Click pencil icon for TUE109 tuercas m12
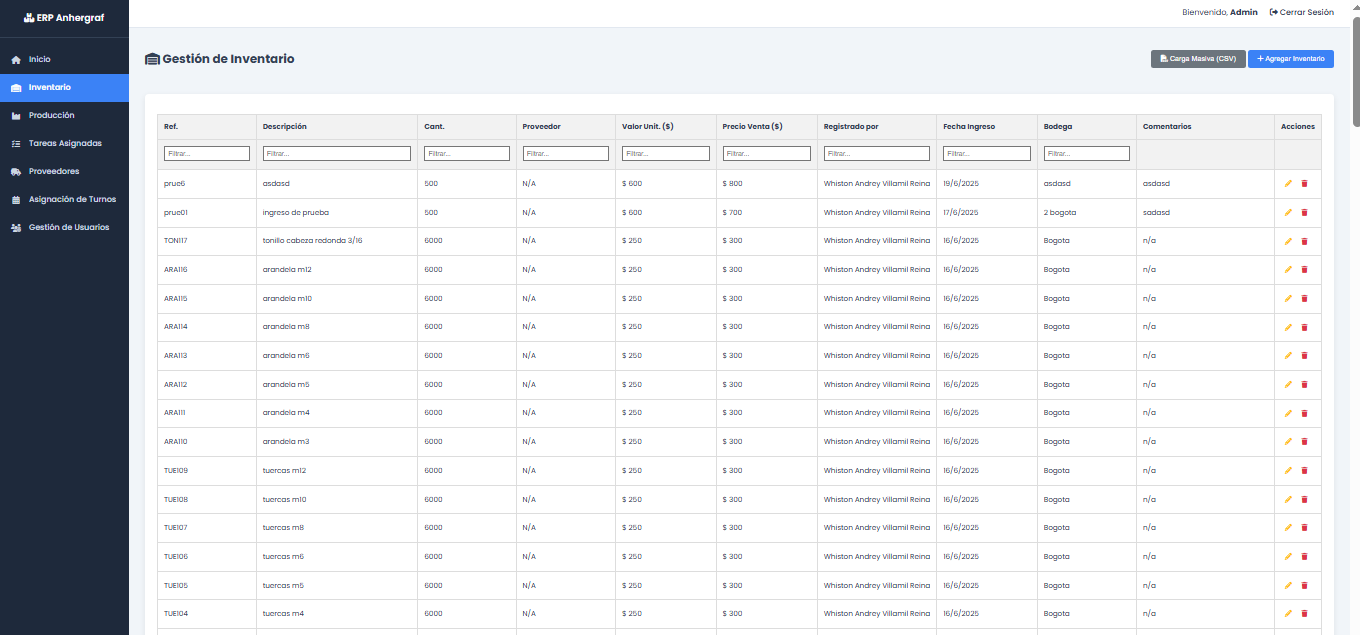Viewport: 1360px width, 635px height. (x=1288, y=471)
